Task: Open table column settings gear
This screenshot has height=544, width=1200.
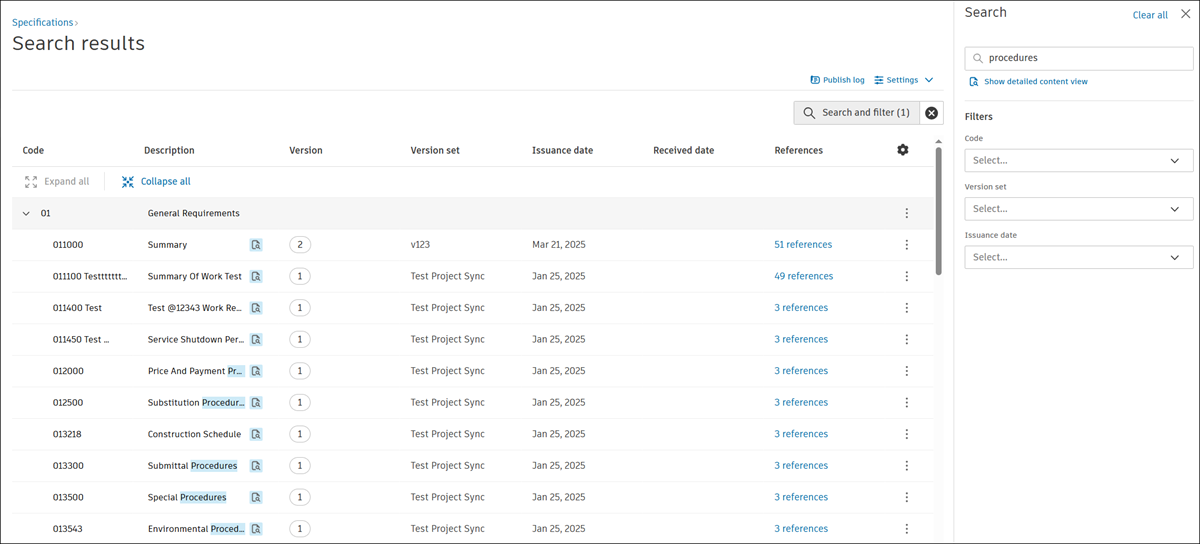Action: pyautogui.click(x=903, y=150)
